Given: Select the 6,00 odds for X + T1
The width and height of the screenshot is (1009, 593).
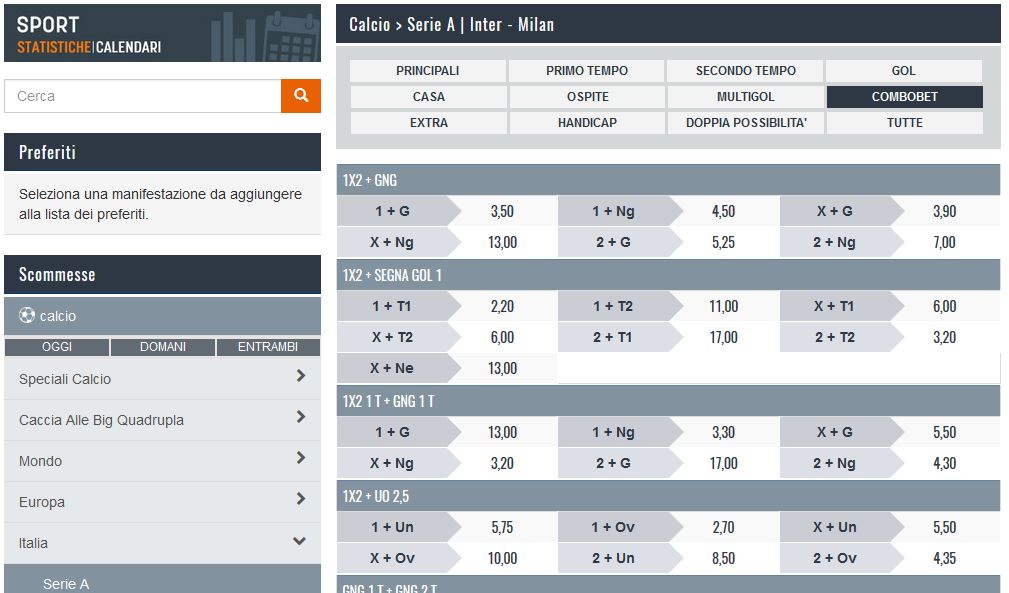Looking at the screenshot, I should click(945, 306).
